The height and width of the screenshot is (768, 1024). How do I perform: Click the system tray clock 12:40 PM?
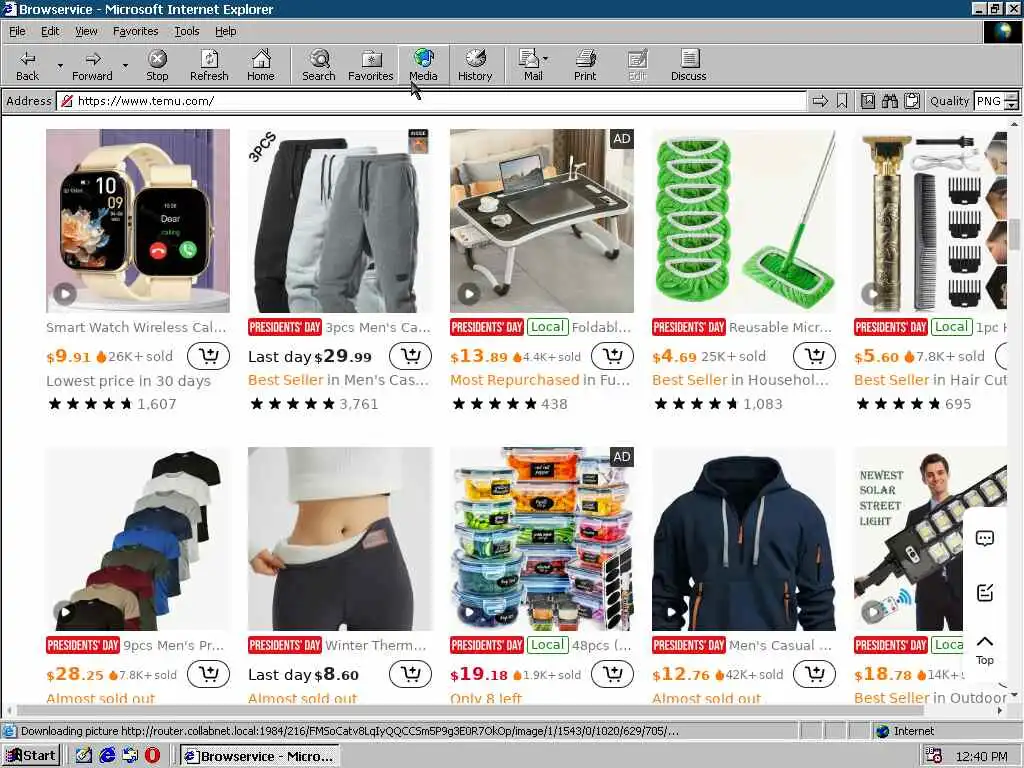[x=981, y=756]
